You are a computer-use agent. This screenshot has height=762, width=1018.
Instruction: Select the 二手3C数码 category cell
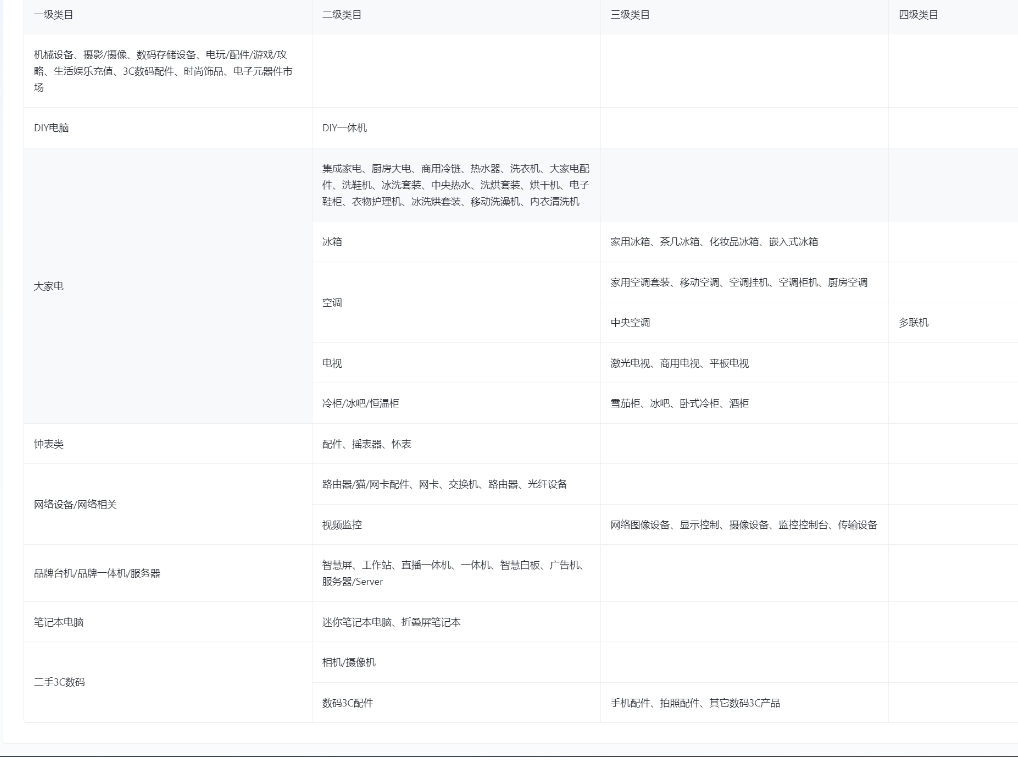(59, 682)
